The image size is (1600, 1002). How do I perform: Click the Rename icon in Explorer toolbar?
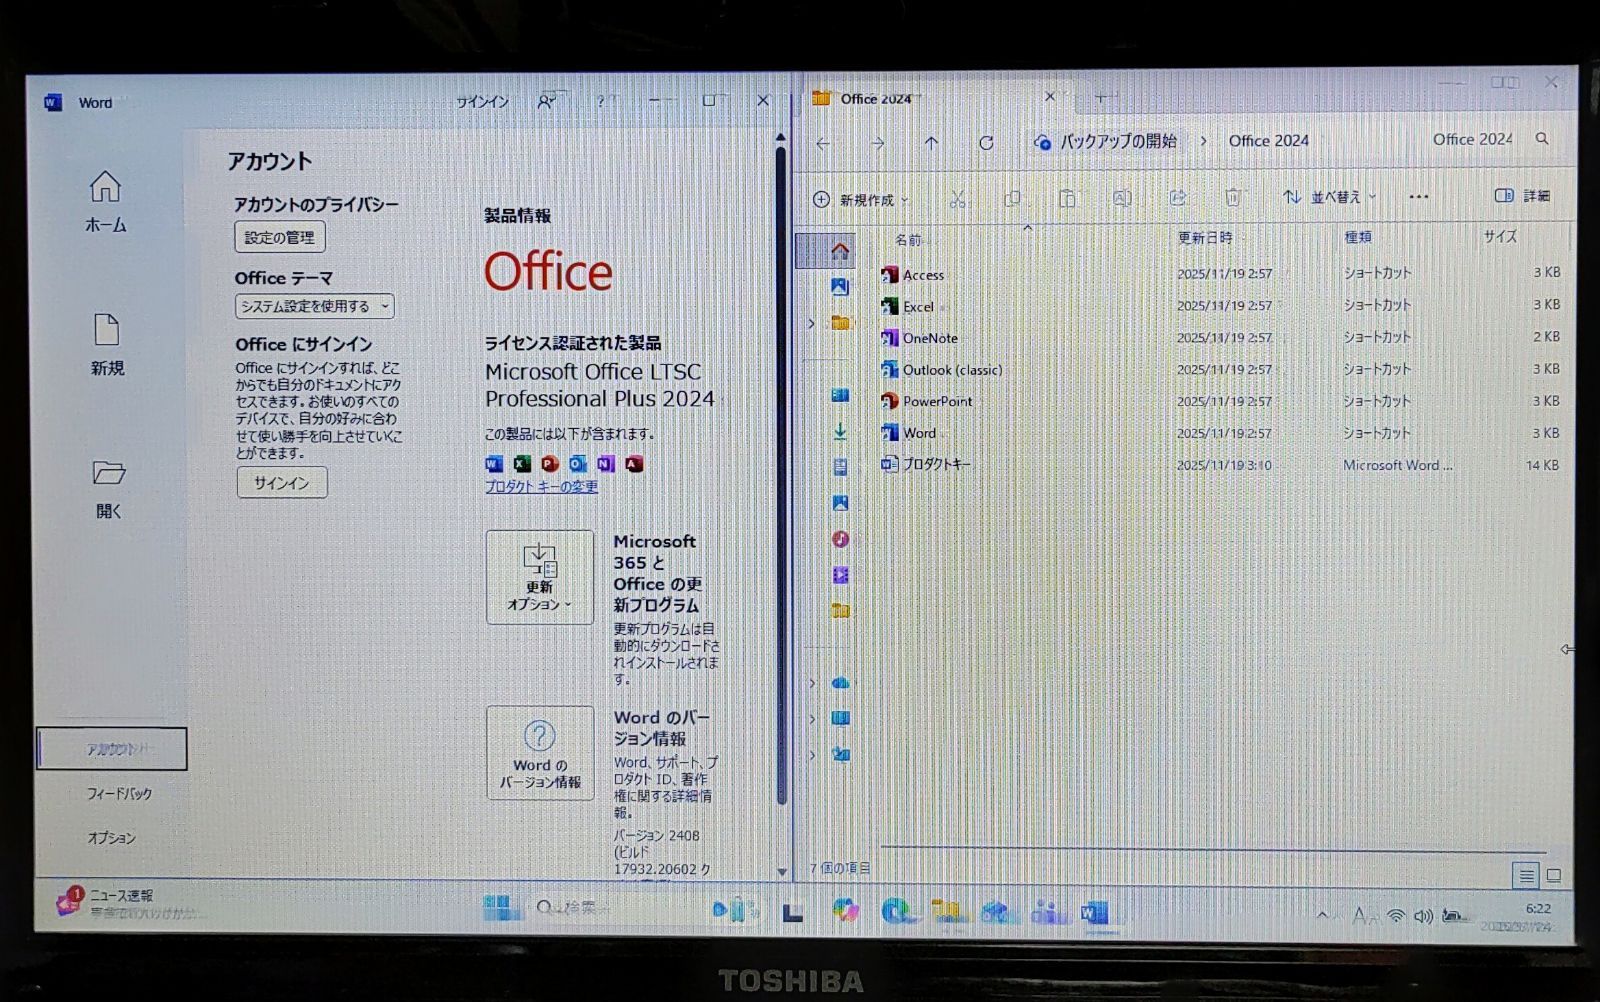[1122, 198]
